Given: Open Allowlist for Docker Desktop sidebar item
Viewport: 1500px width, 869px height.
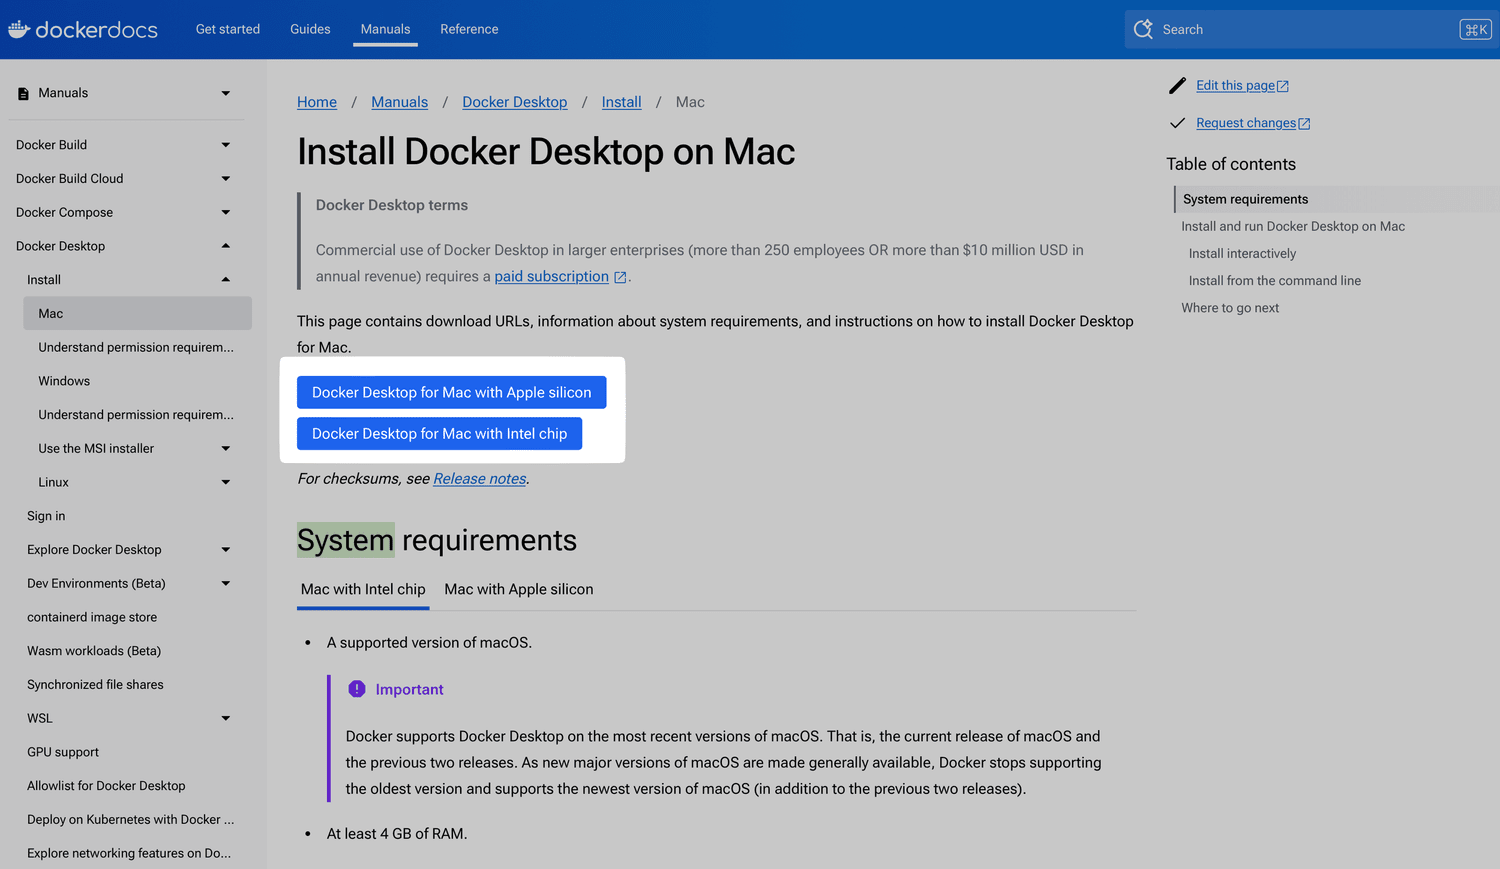Looking at the screenshot, I should tap(106, 786).
